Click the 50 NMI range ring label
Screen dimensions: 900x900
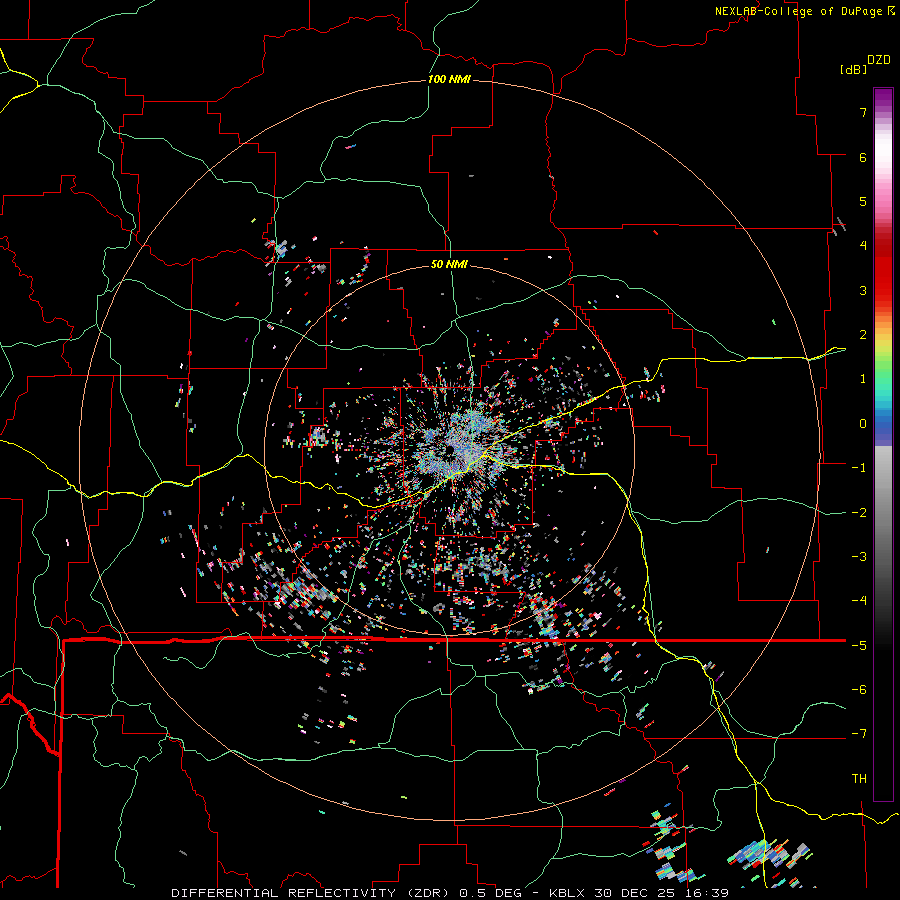[449, 264]
